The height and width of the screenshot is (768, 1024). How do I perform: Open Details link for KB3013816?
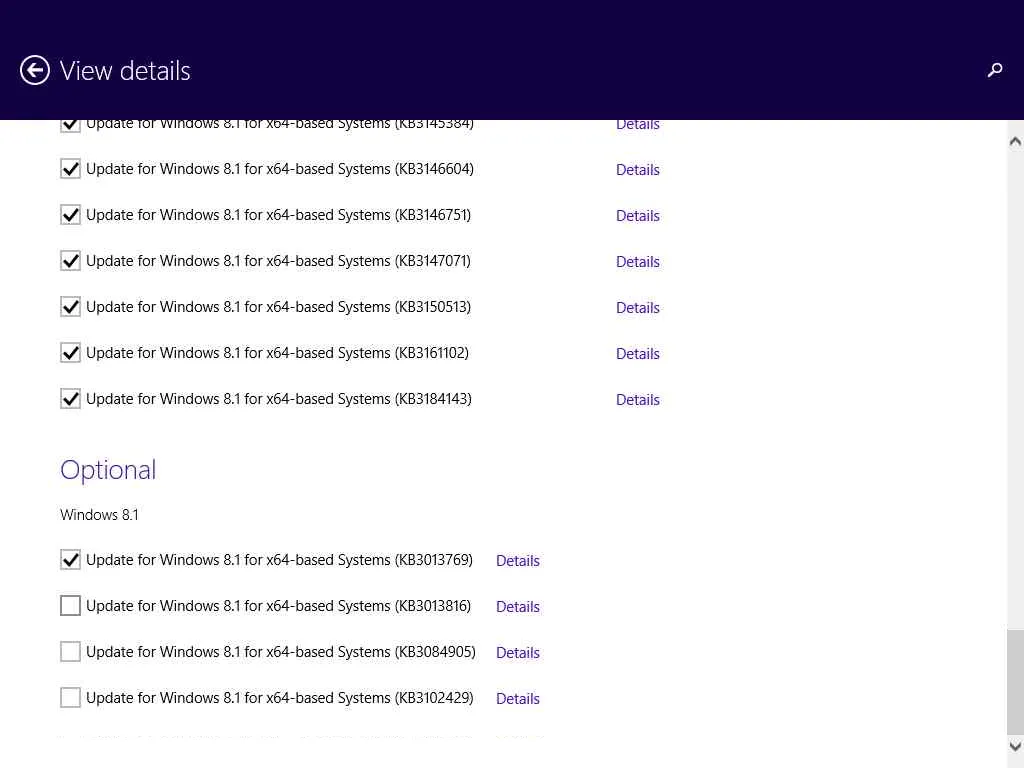[x=517, y=607]
